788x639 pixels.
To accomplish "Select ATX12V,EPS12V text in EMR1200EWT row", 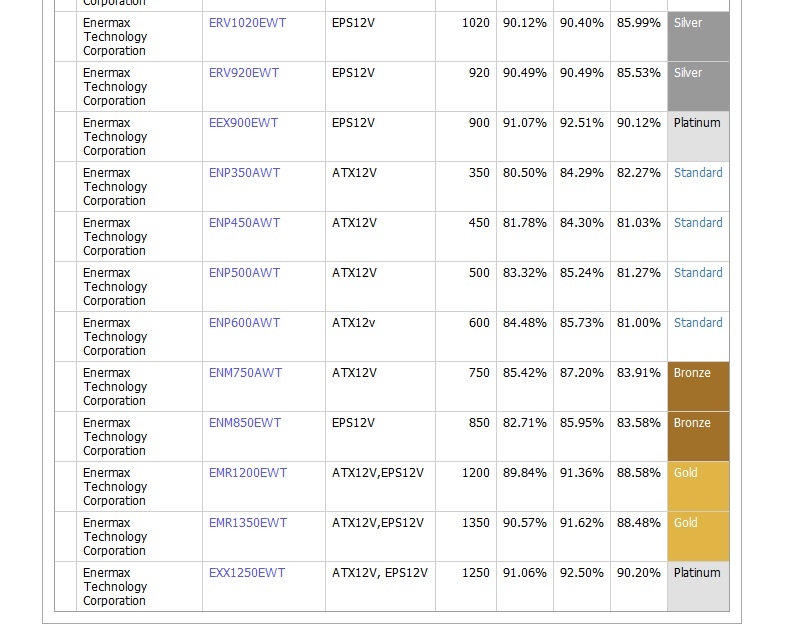I will pyautogui.click(x=378, y=473).
